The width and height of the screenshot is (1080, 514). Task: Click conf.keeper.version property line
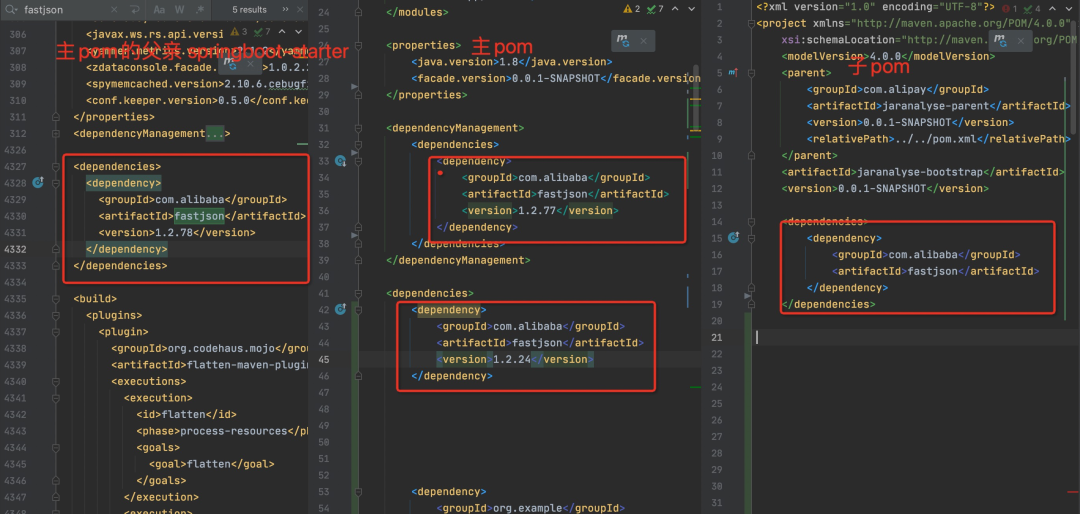click(x=197, y=101)
